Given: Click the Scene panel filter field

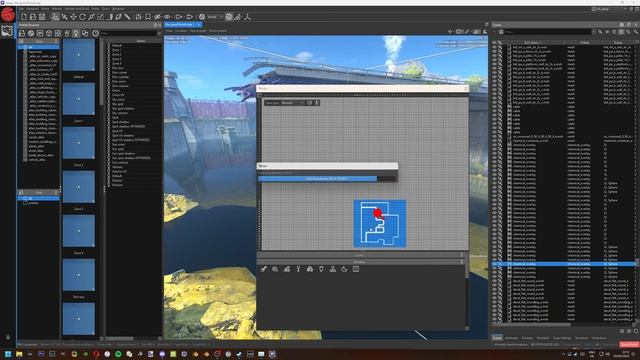Looking at the screenshot, I should pos(547,32).
